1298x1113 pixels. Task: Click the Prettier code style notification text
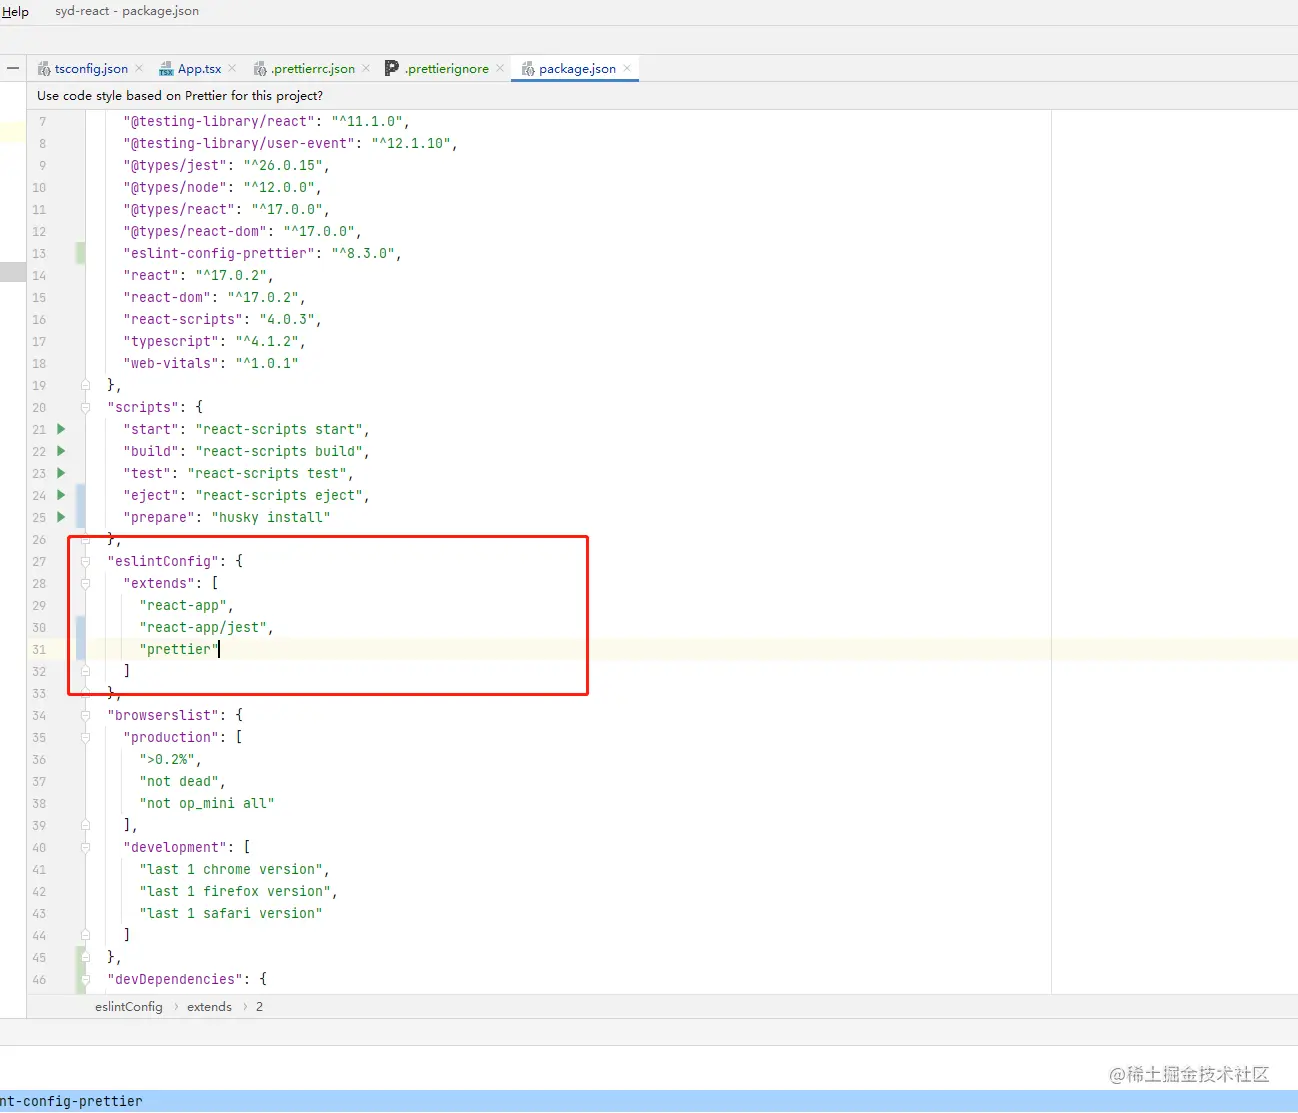coord(180,96)
